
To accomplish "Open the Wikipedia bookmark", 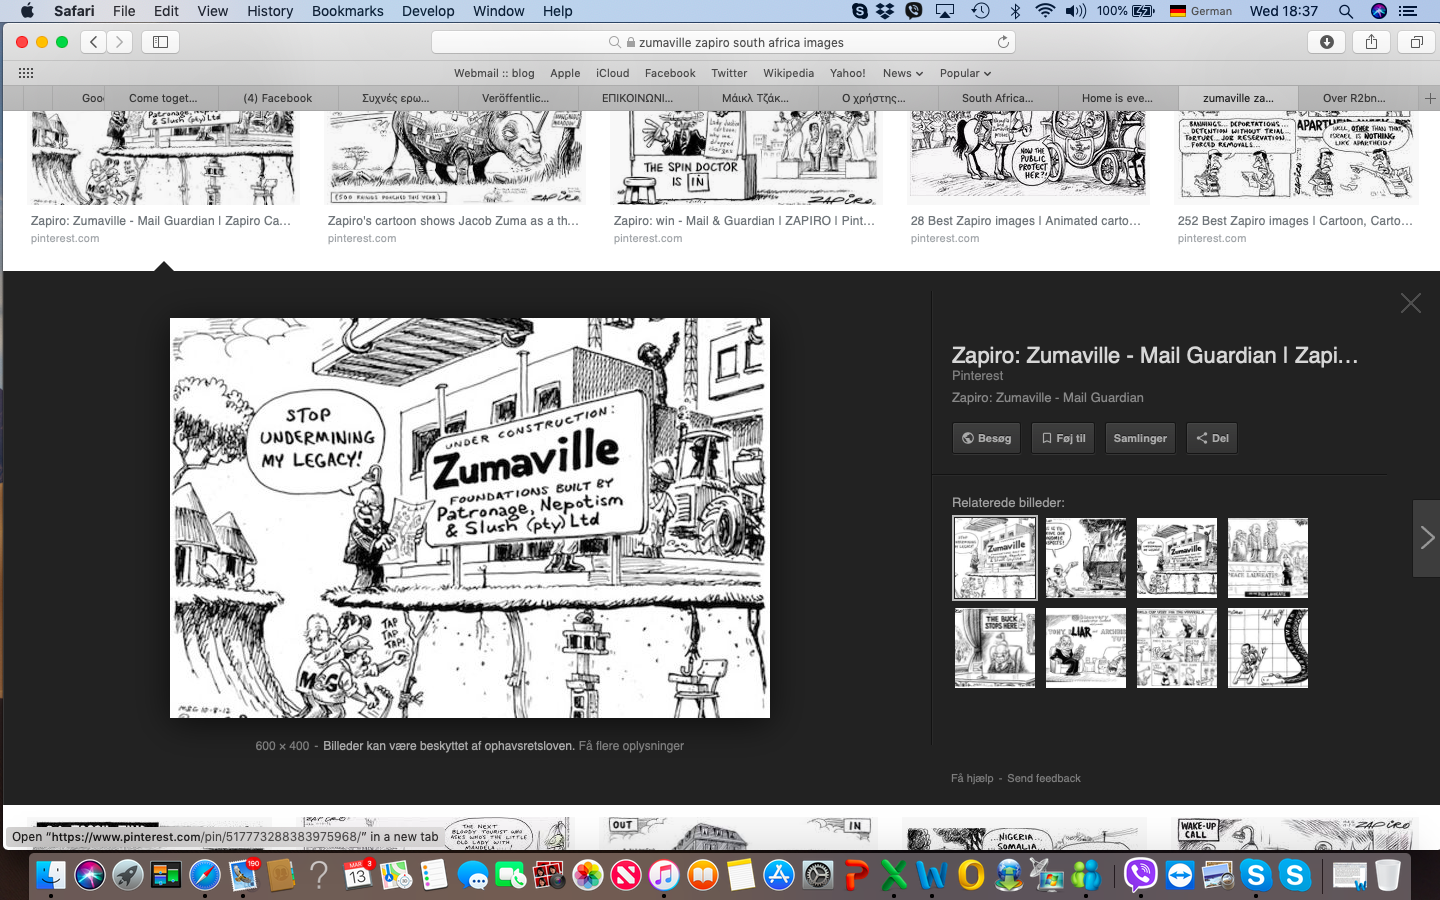I will 788,73.
